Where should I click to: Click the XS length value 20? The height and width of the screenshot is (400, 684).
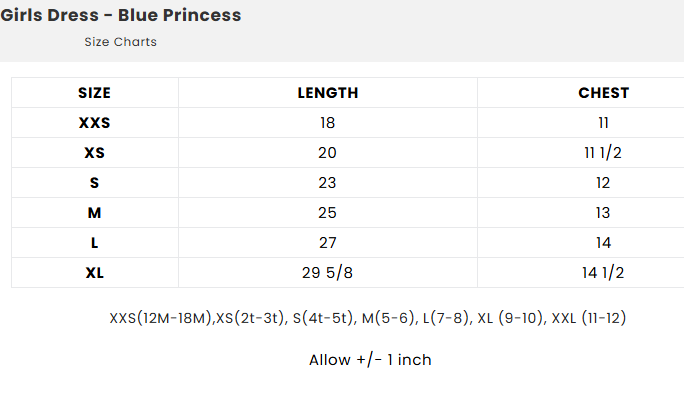327,153
